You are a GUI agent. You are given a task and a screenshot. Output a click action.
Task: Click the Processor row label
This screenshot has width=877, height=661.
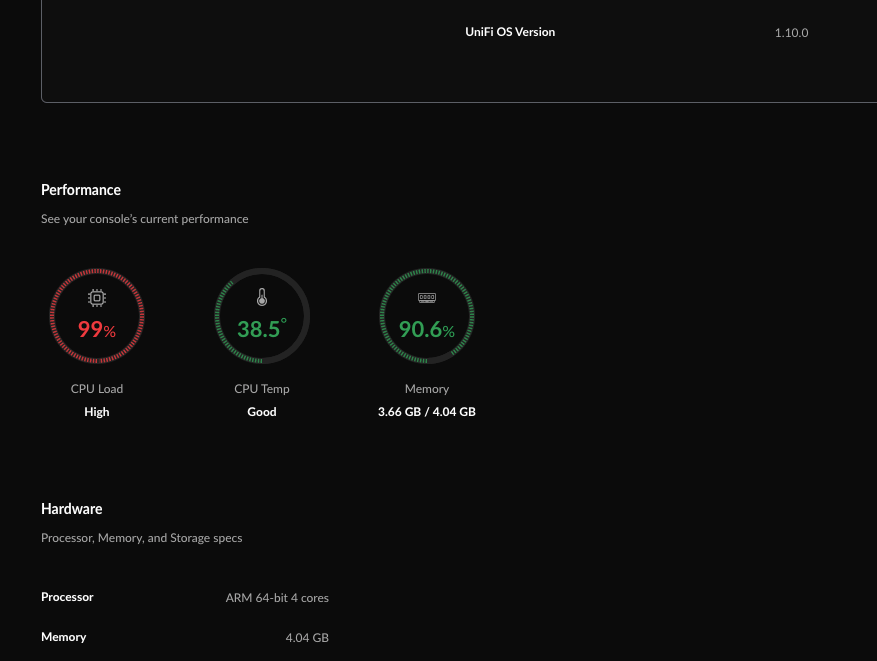67,597
